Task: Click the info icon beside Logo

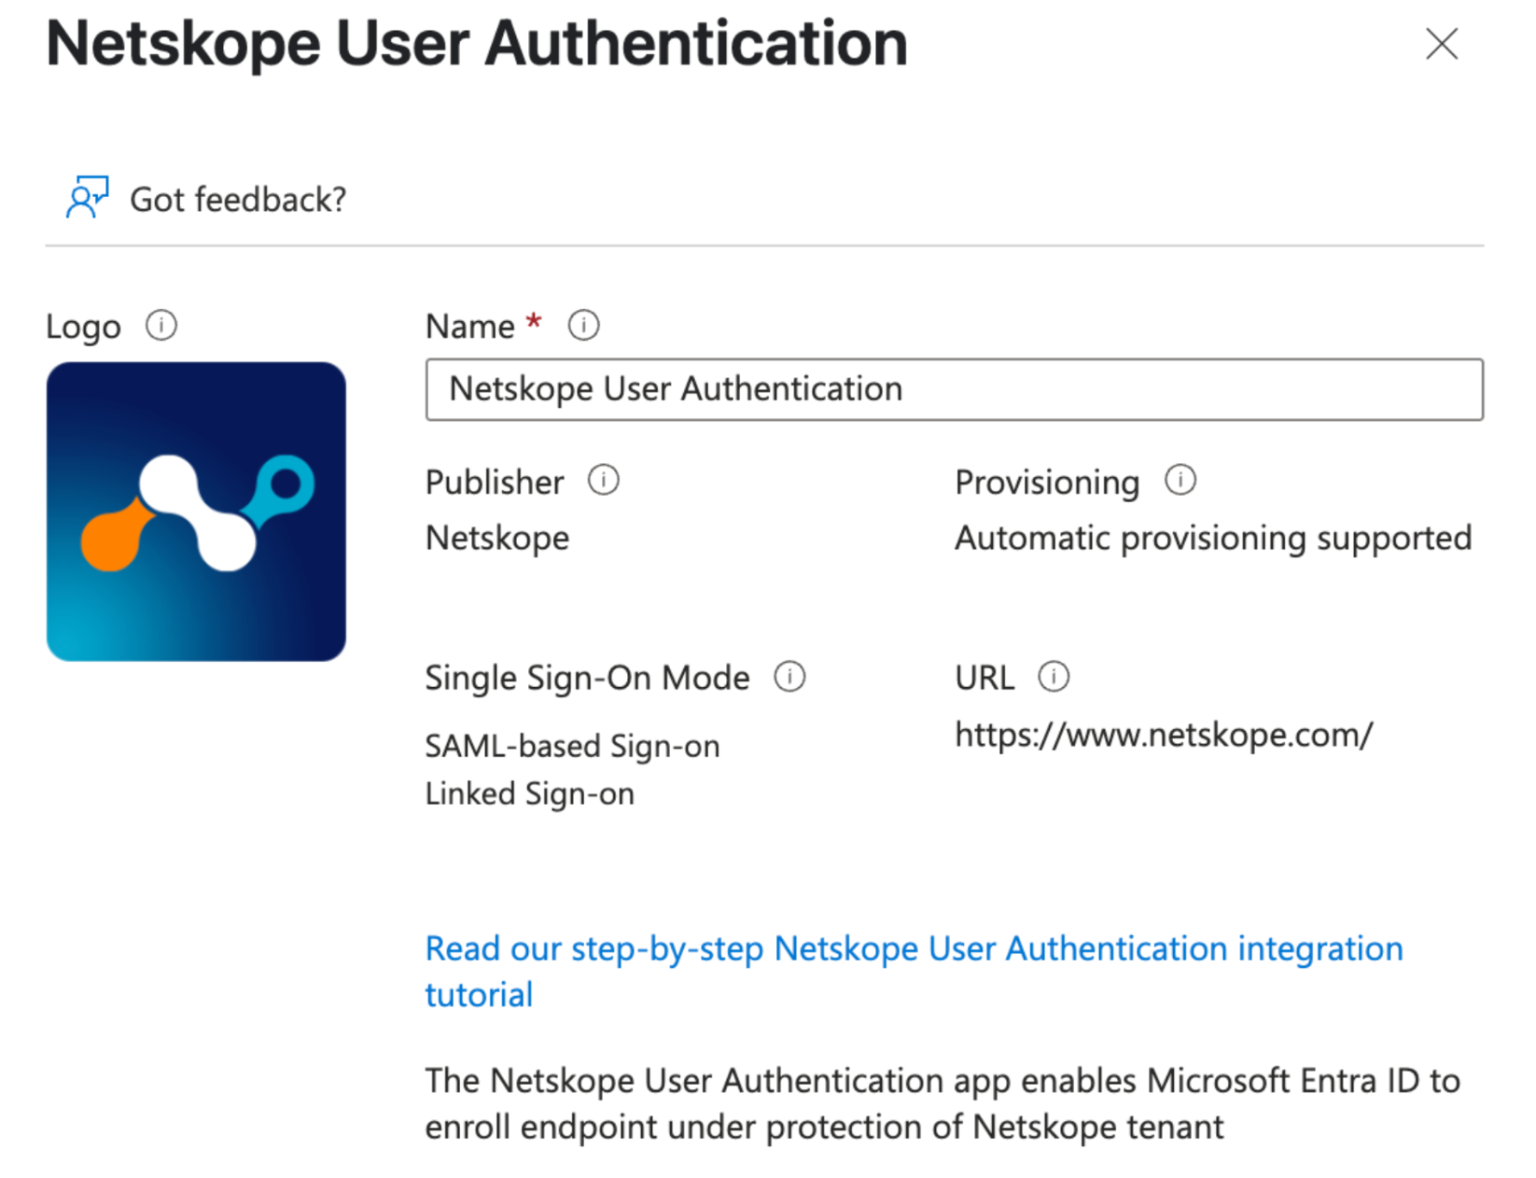Action: [x=160, y=324]
